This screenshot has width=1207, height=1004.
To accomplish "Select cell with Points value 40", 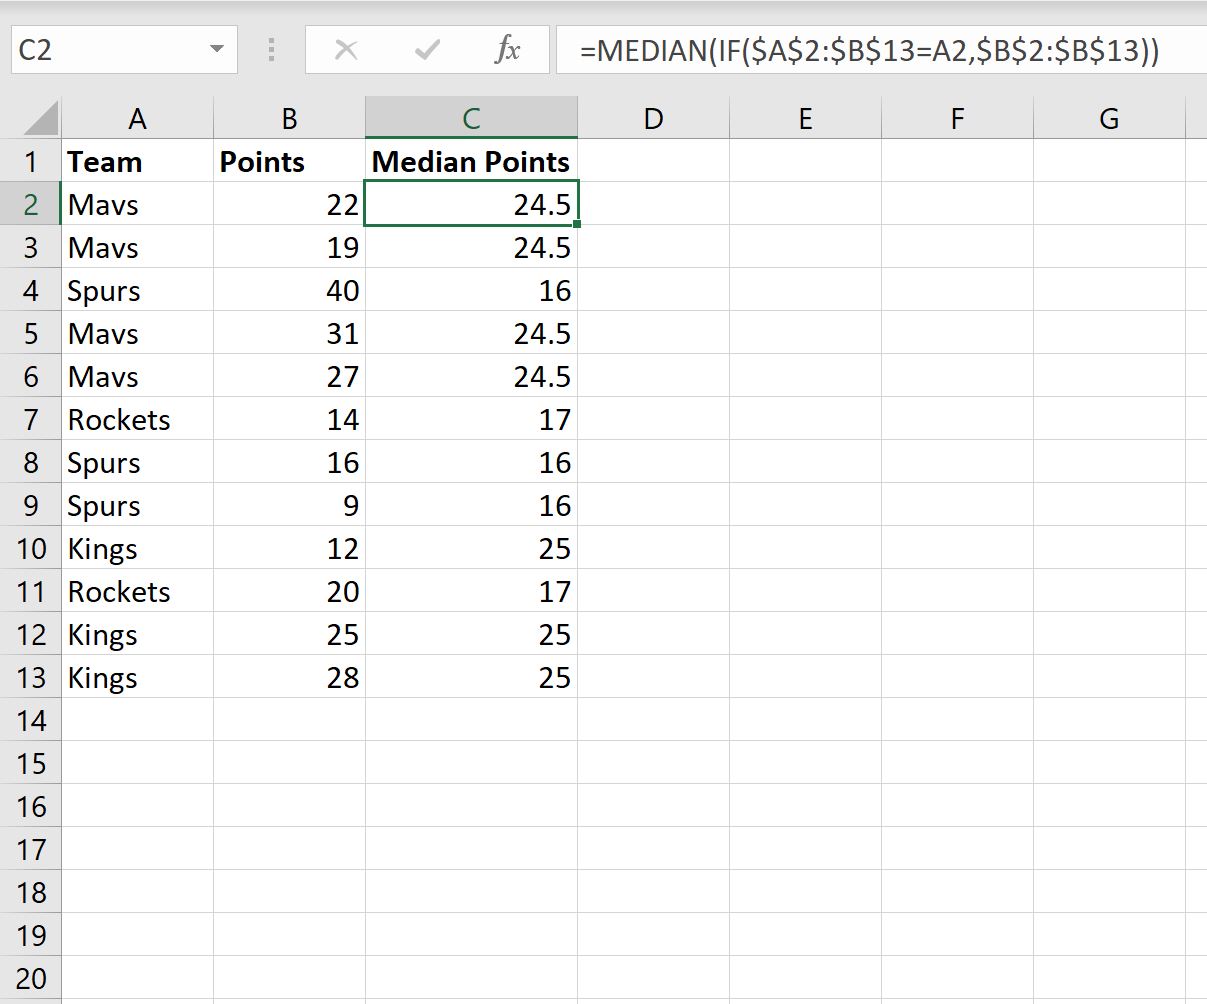I will pyautogui.click(x=289, y=290).
